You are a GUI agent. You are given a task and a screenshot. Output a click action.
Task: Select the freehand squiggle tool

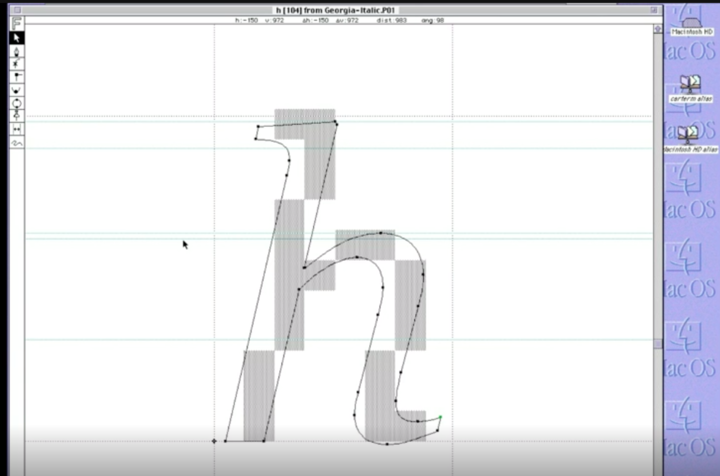[x=17, y=143]
